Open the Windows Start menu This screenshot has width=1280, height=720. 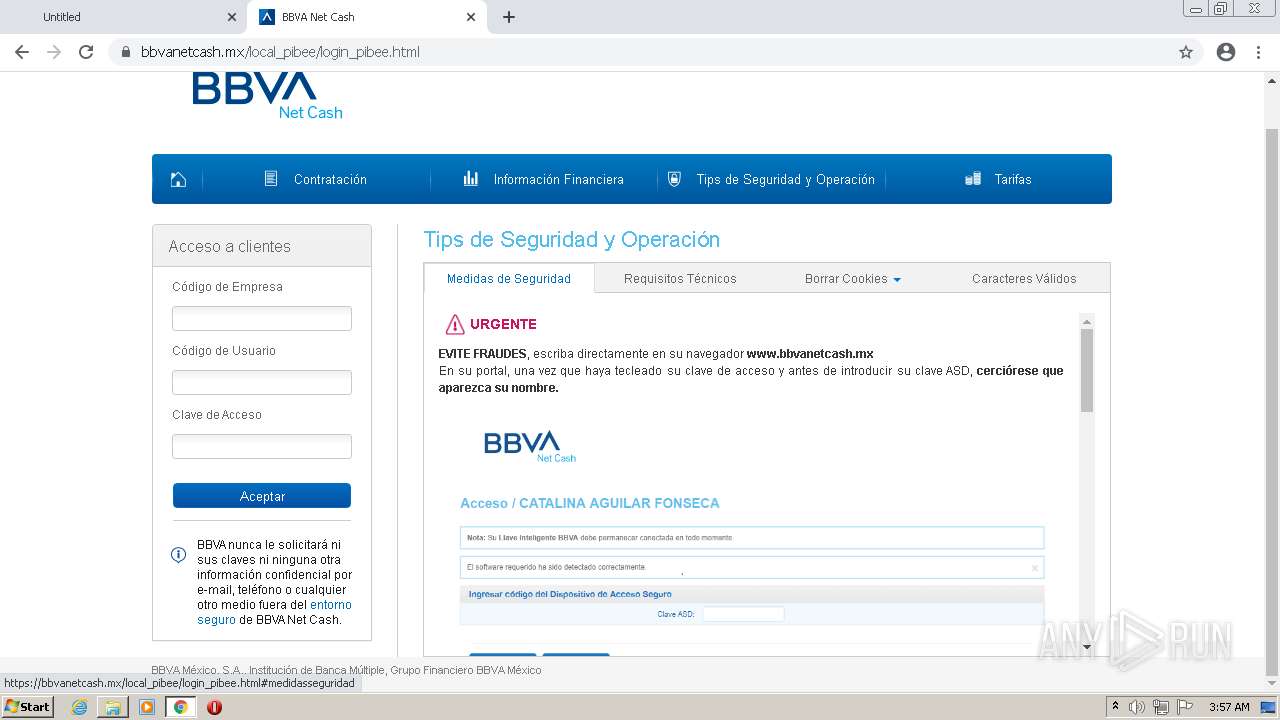point(28,707)
